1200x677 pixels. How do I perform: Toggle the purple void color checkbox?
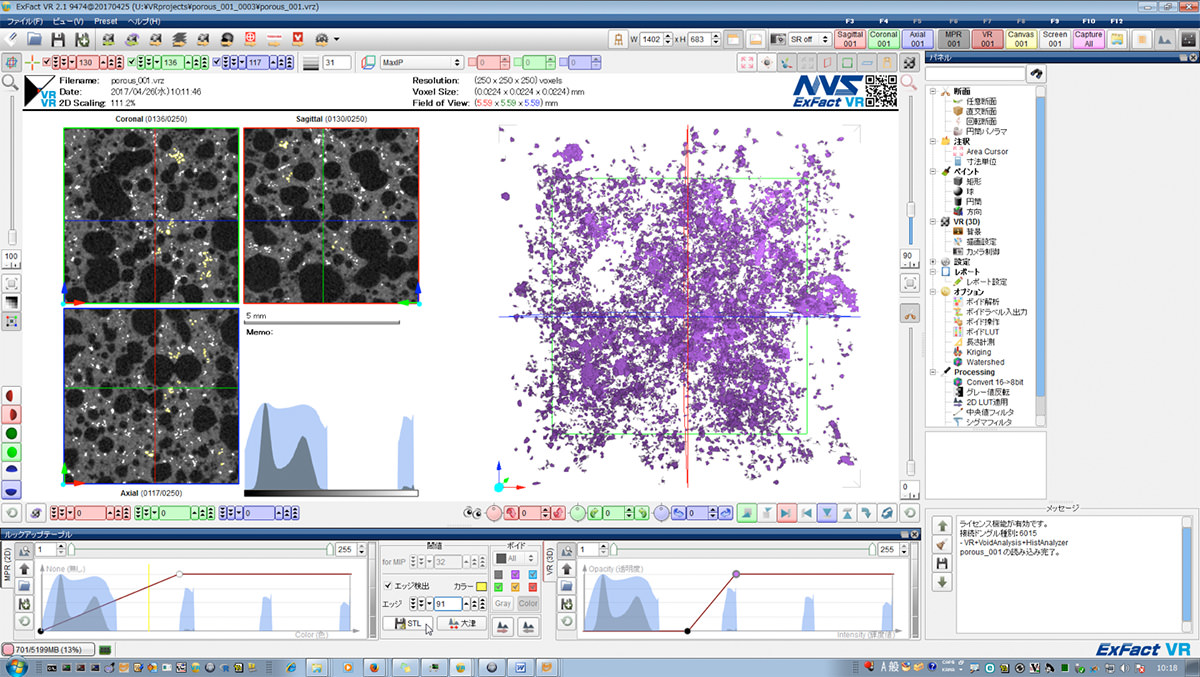[x=515, y=574]
